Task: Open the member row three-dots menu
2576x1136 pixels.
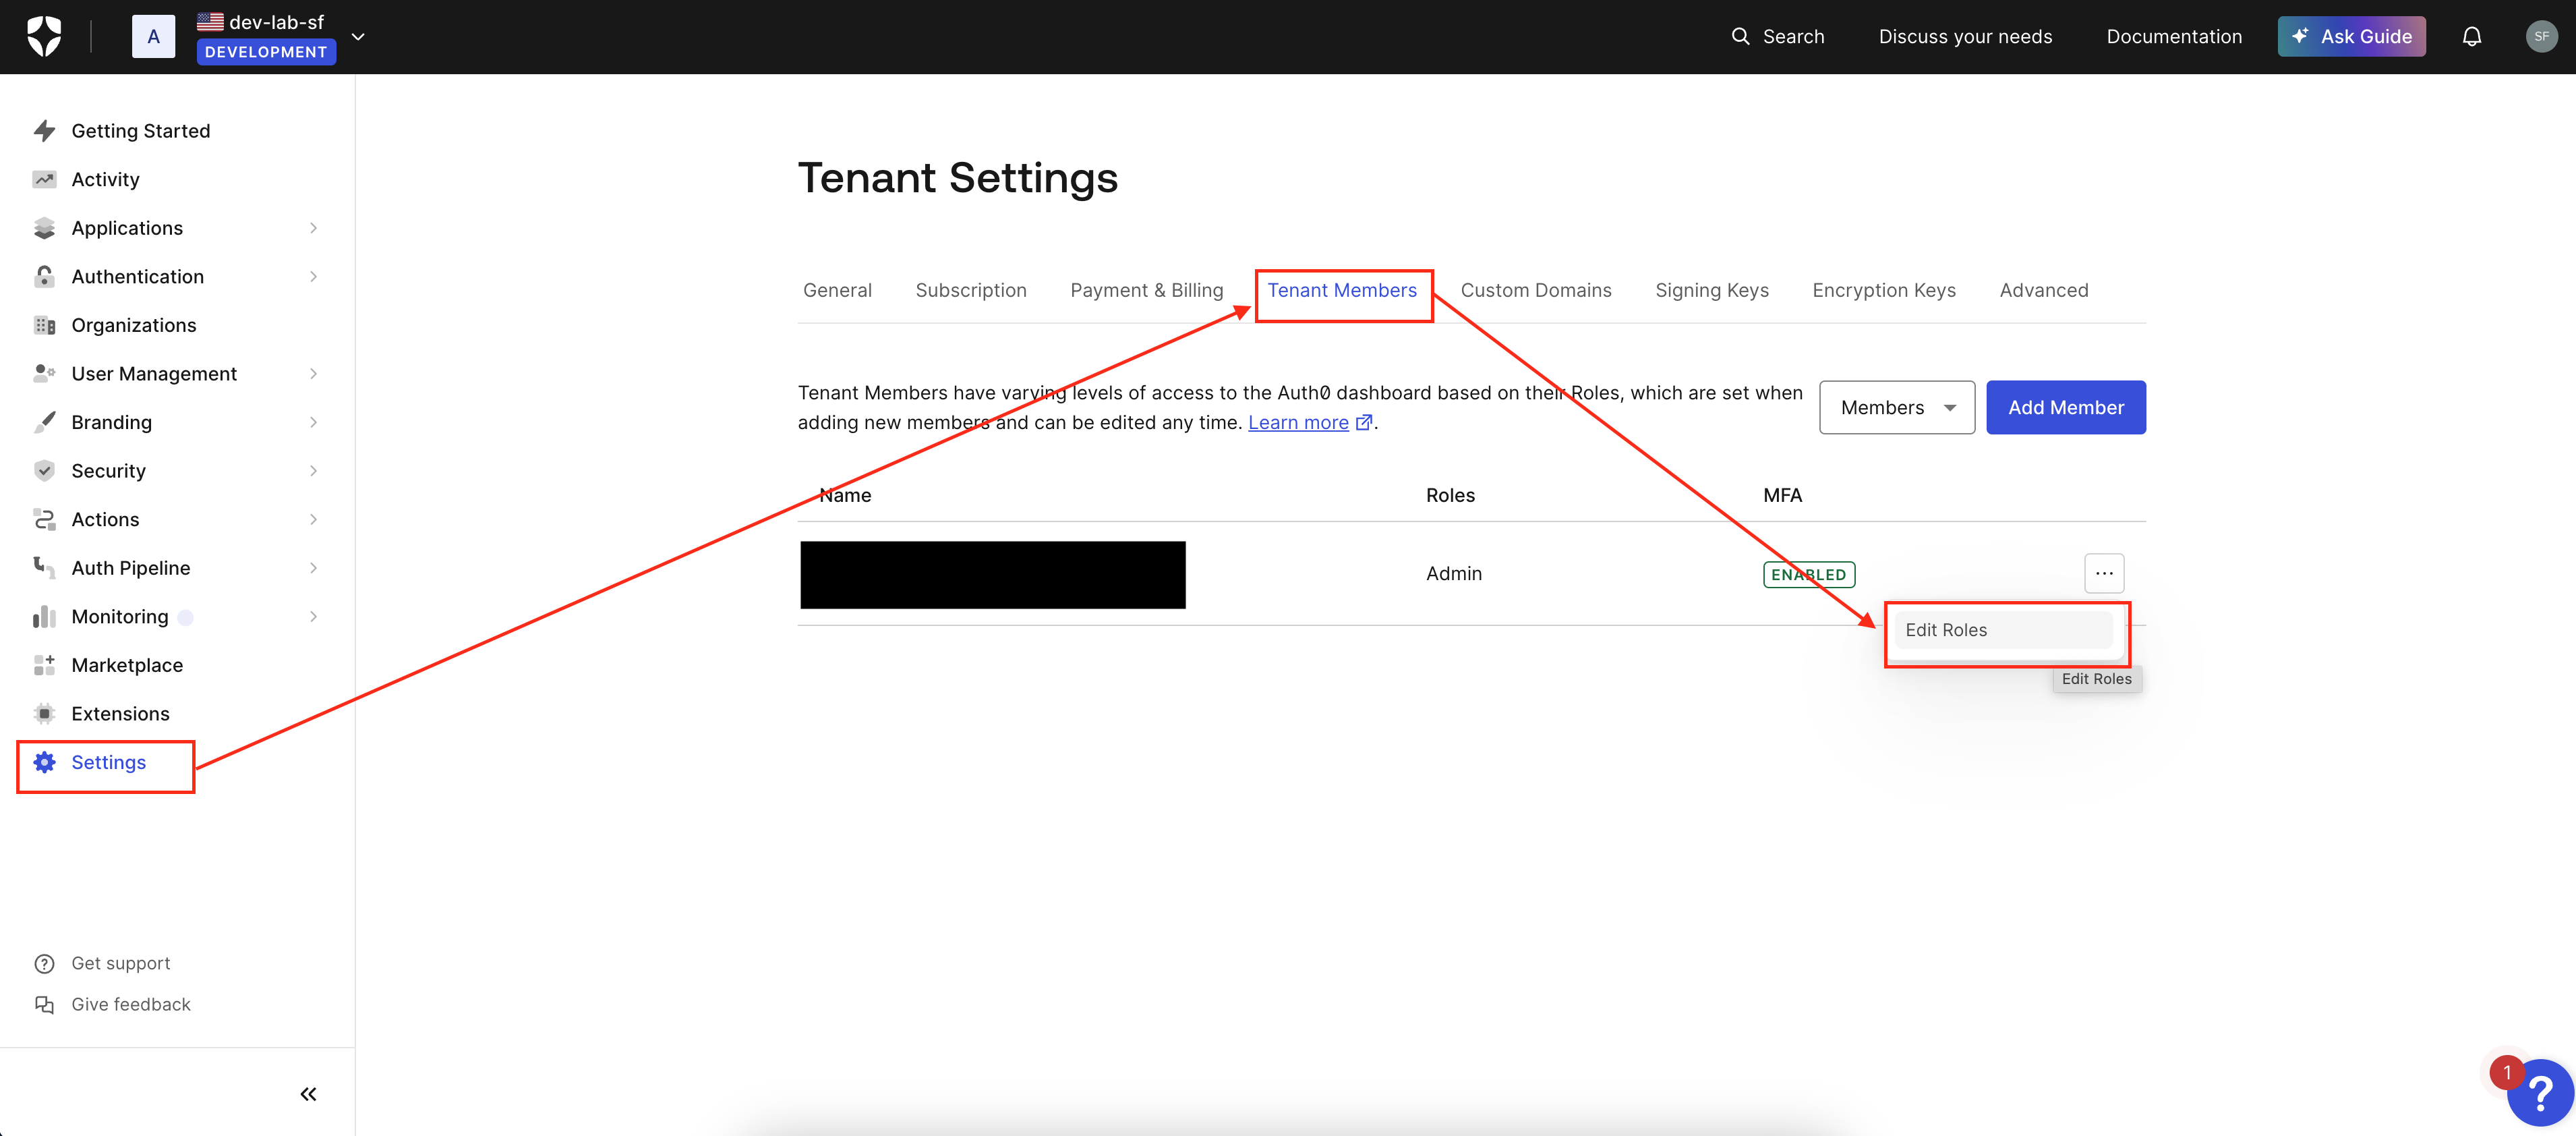Action: pos(2104,573)
